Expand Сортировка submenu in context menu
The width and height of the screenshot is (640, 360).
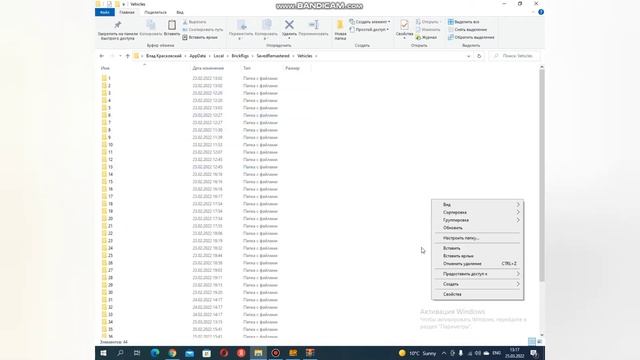(x=478, y=212)
